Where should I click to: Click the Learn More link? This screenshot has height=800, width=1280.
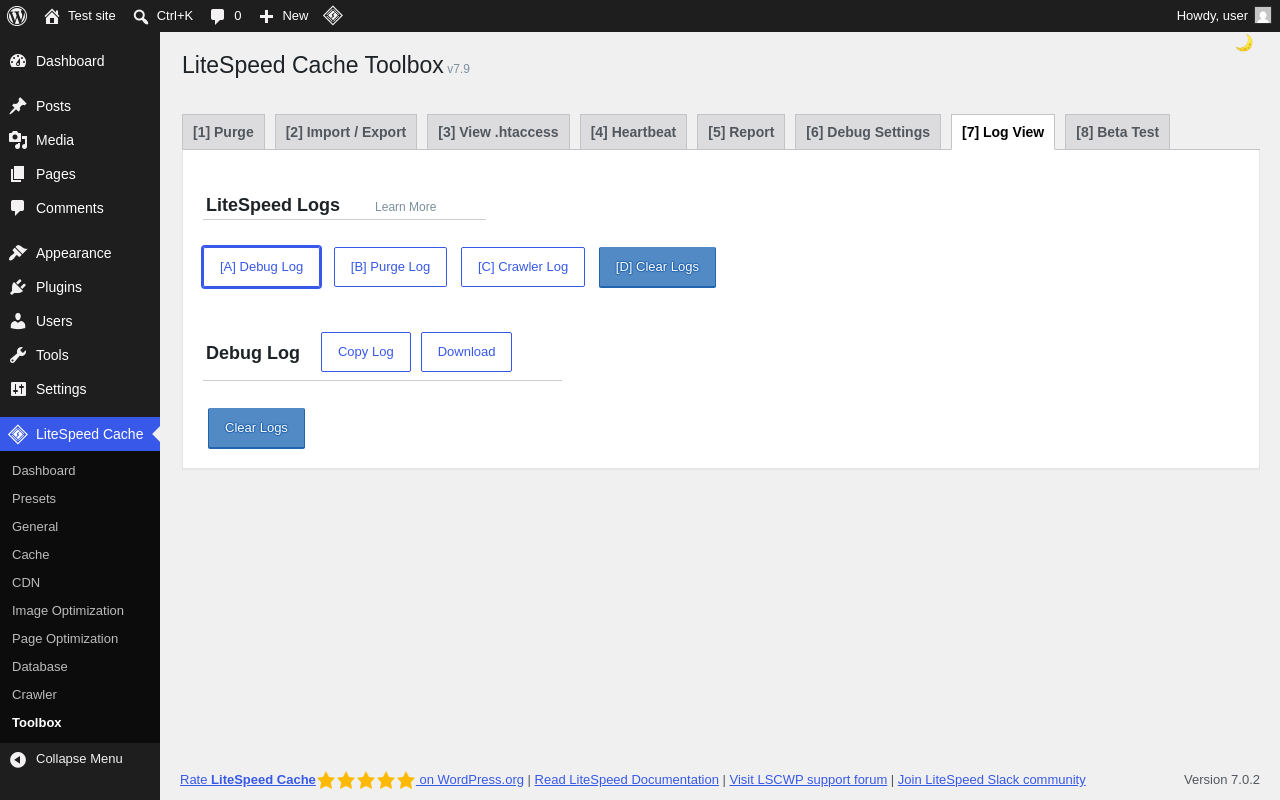click(406, 207)
